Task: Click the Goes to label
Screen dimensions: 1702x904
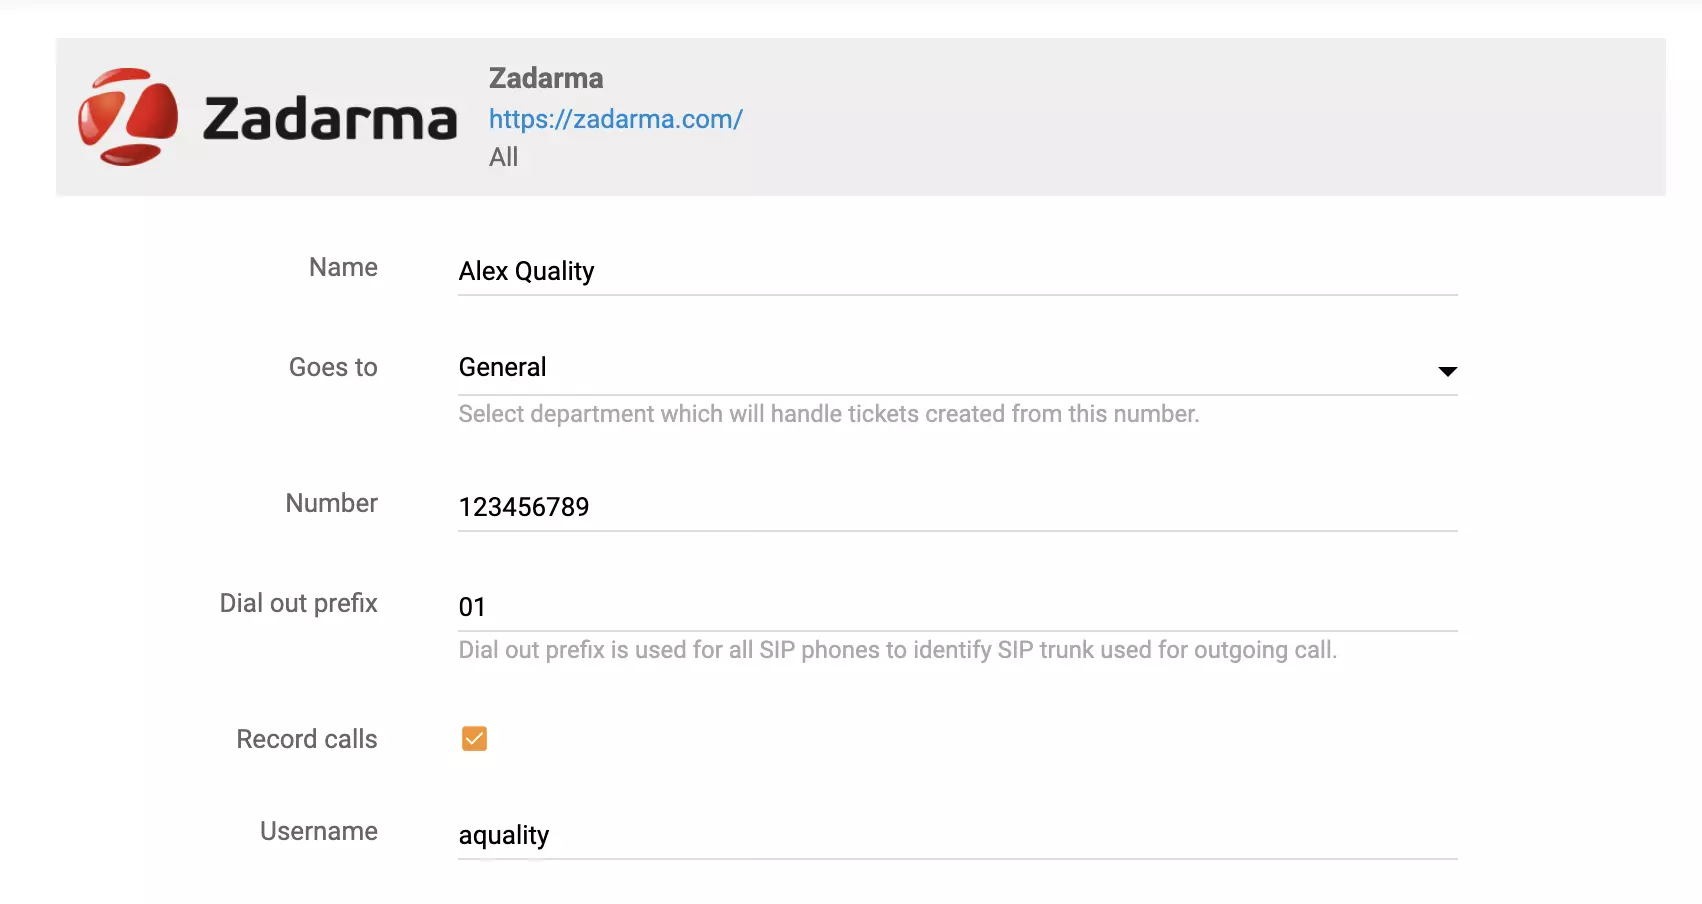Action: (x=332, y=367)
